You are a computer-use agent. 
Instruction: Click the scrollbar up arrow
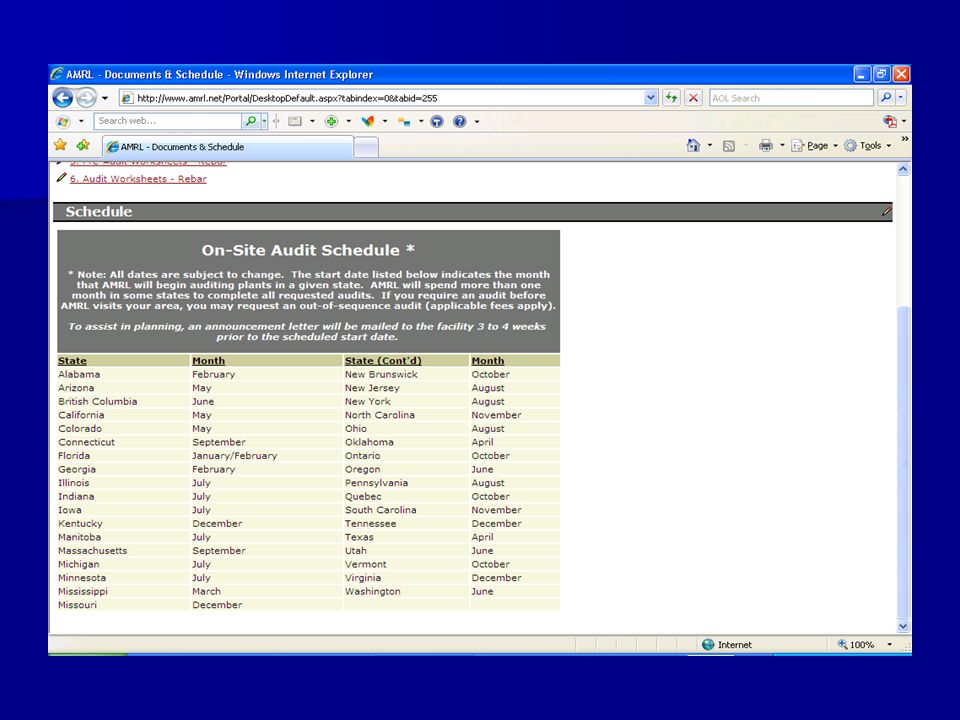click(x=903, y=170)
